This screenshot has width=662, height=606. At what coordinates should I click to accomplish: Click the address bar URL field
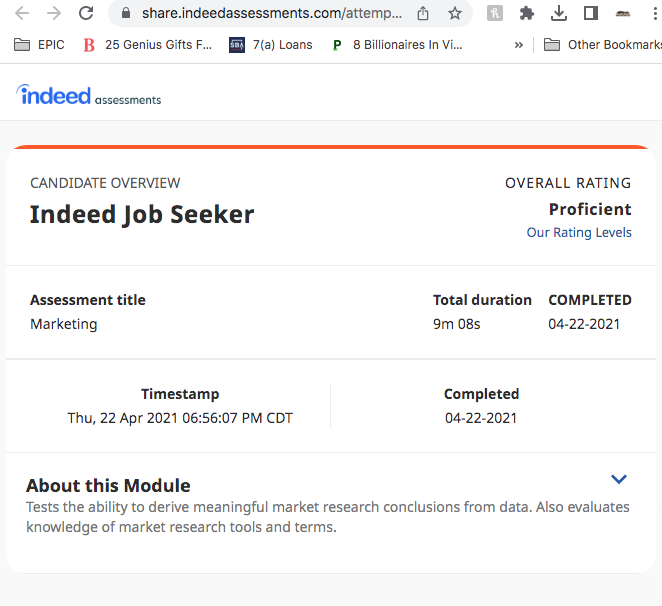pos(271,13)
